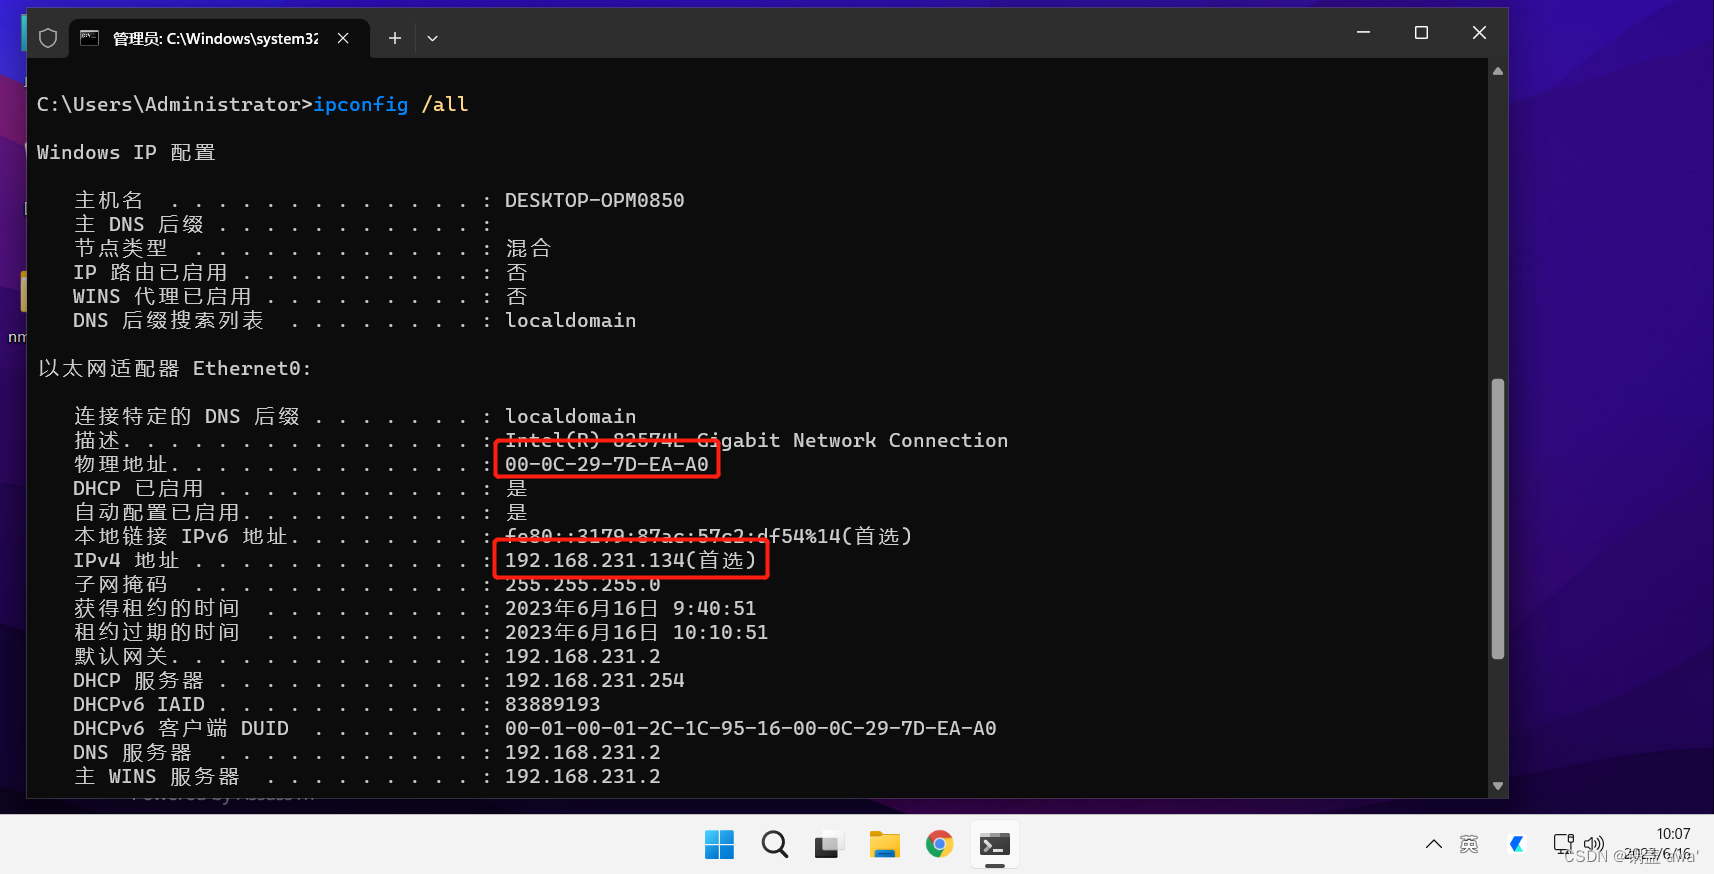This screenshot has width=1714, height=874.
Task: Click the lease expiry time 10:10:51
Action: tap(720, 632)
